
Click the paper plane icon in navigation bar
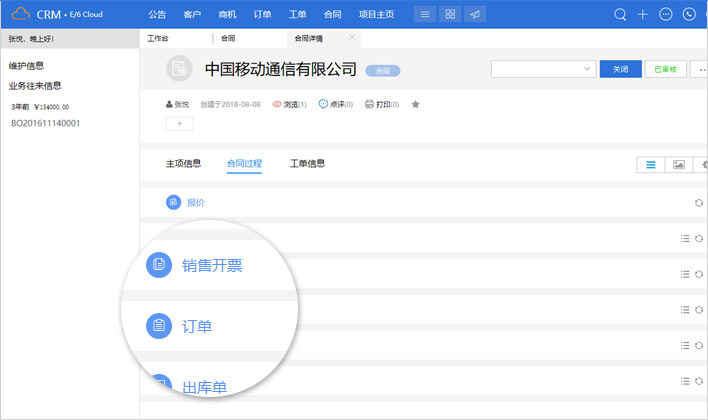tap(476, 14)
